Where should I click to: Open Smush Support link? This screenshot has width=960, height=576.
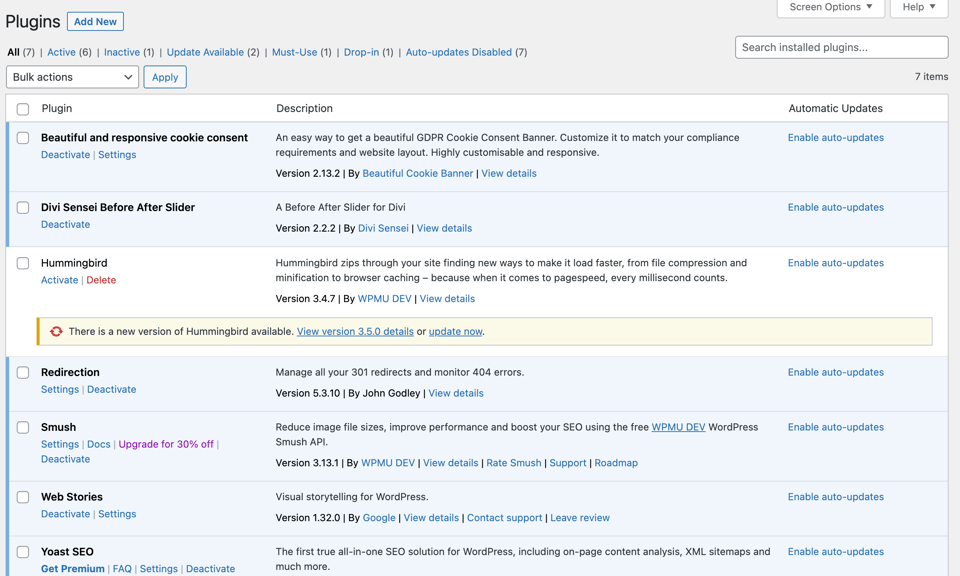coord(568,463)
